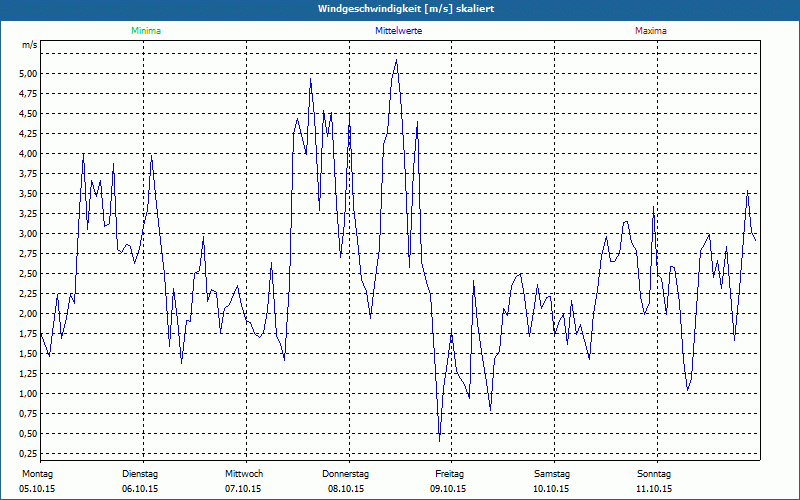
Task: Click the green Minima legend label
Action: pos(146,31)
